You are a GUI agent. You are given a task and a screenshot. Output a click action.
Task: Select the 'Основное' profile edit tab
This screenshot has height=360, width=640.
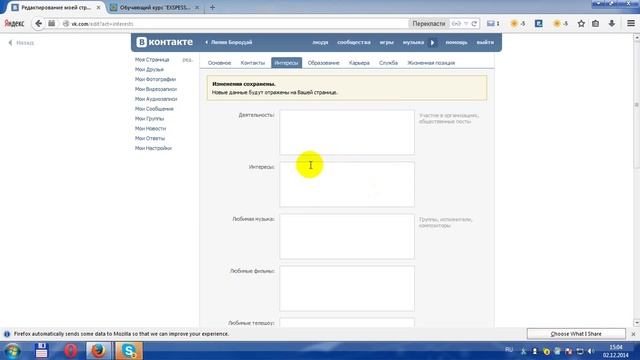point(219,63)
